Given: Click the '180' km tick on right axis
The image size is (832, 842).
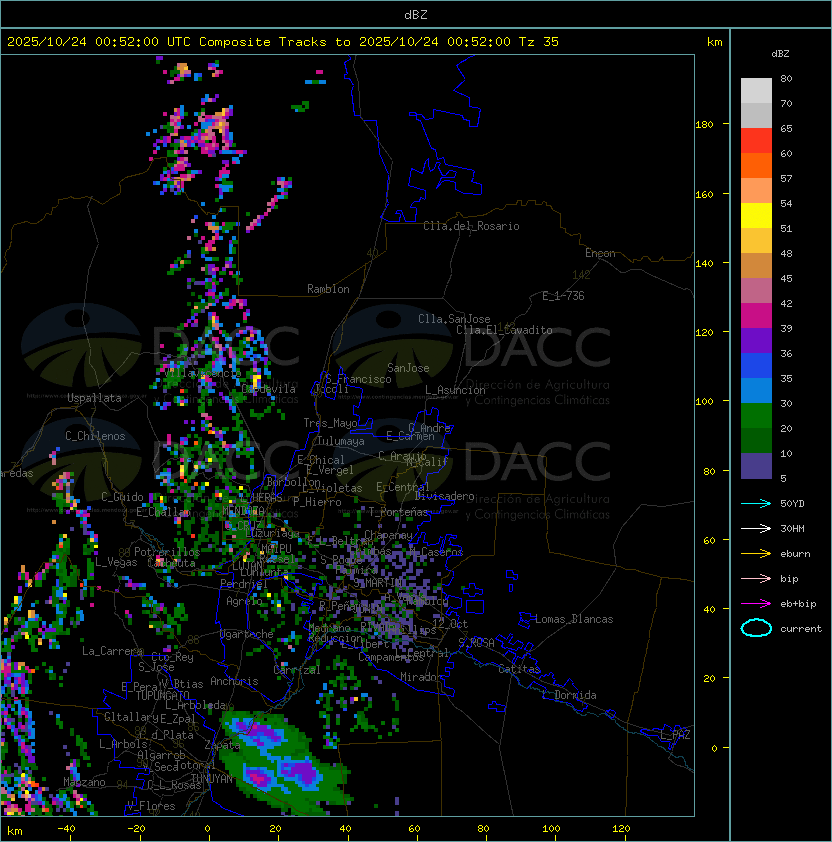Looking at the screenshot, I should click(704, 125).
